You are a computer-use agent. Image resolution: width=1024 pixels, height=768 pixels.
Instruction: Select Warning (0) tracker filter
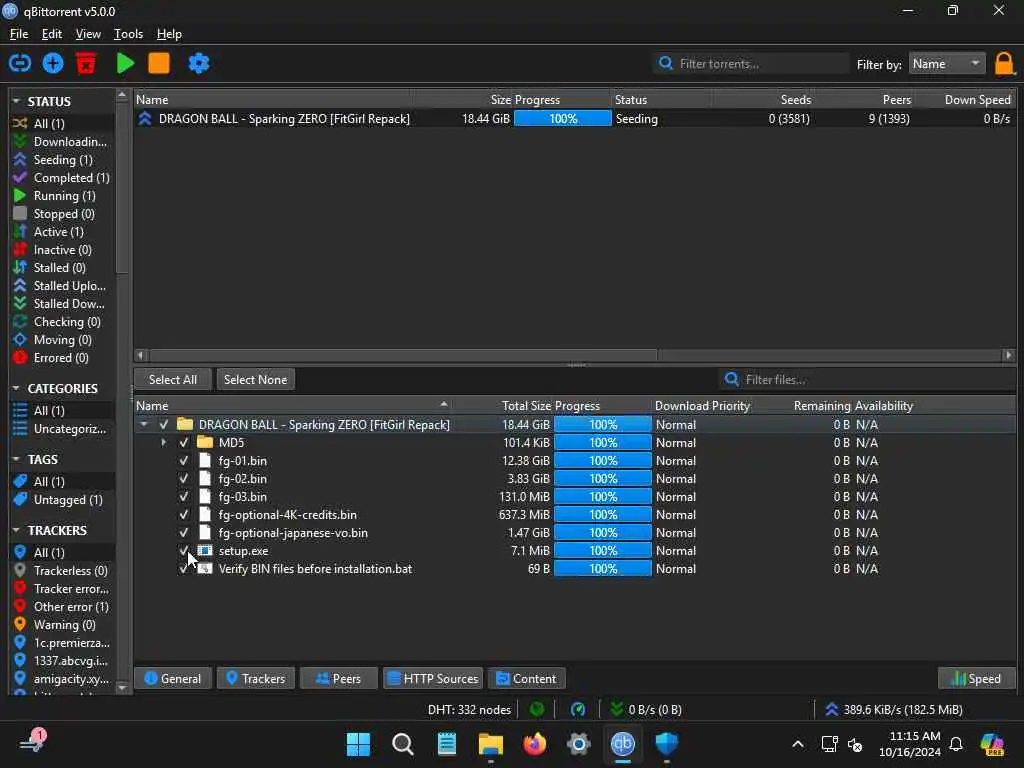pyautogui.click(x=63, y=624)
